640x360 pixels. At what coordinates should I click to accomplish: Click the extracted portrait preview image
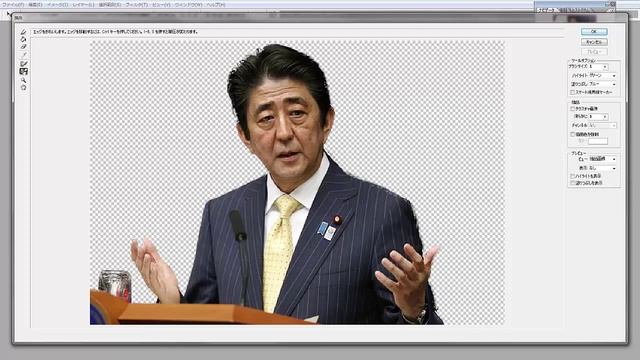(297, 183)
